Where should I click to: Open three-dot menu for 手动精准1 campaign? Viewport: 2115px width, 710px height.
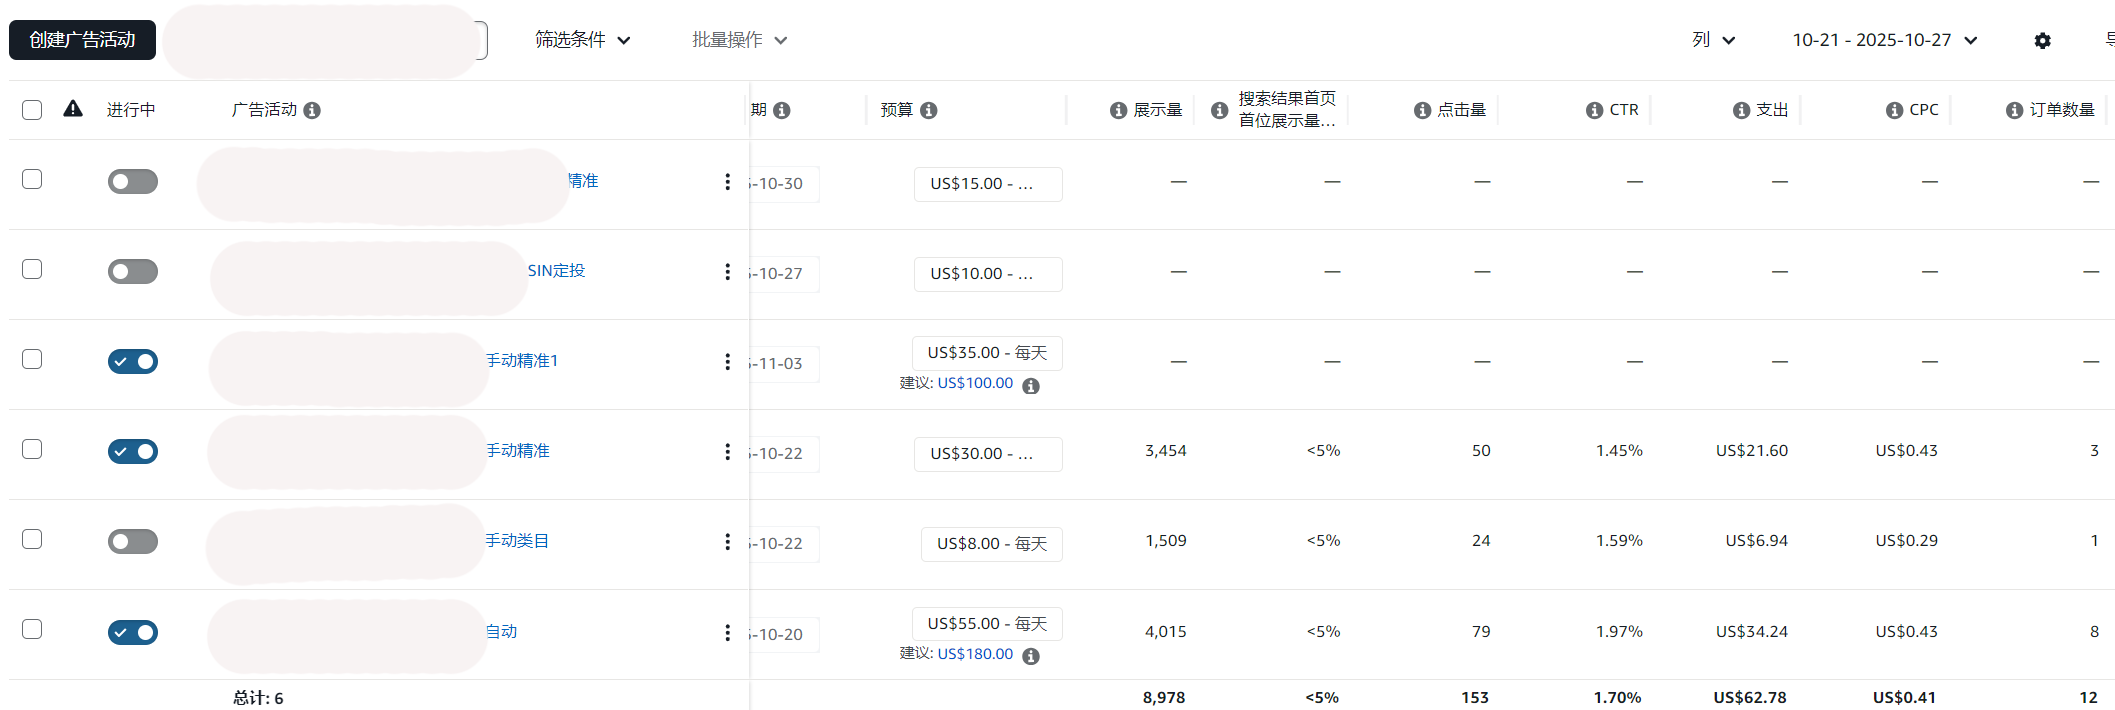pos(727,362)
